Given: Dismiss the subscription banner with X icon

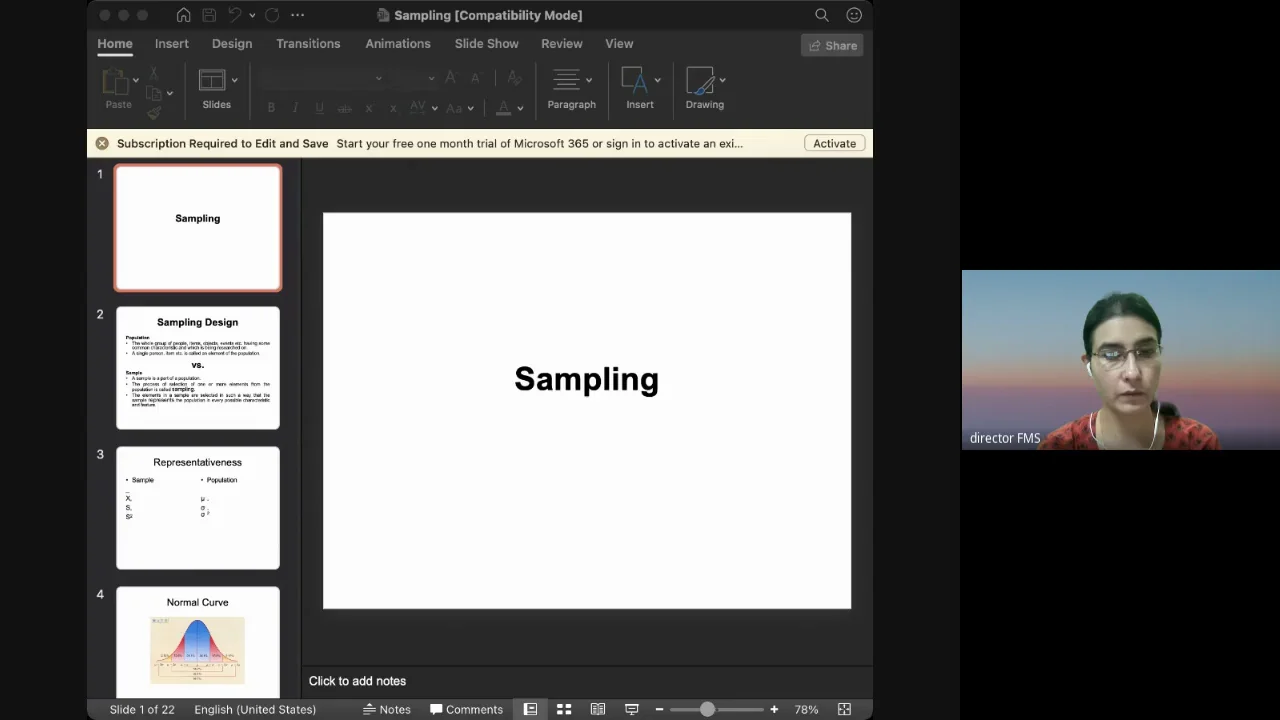Looking at the screenshot, I should (102, 143).
